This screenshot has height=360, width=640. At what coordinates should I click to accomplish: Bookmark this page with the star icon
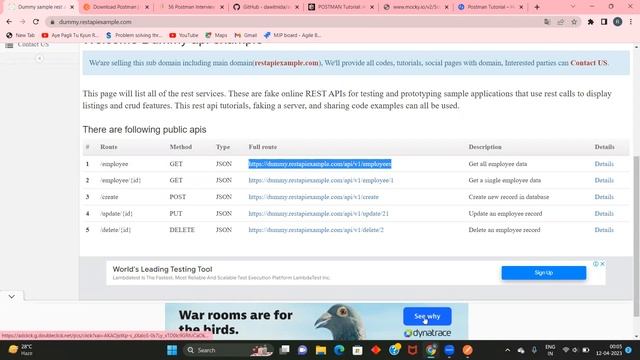click(x=574, y=22)
